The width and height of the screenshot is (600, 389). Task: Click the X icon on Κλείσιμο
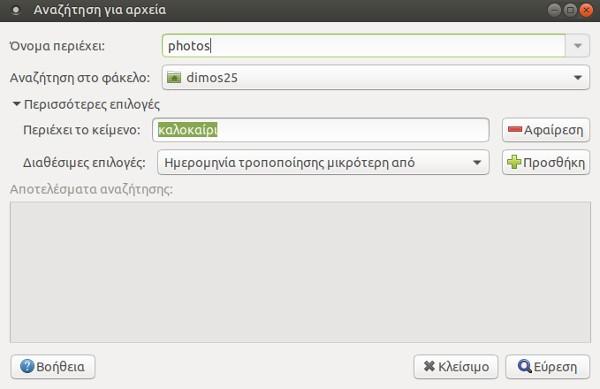429,366
